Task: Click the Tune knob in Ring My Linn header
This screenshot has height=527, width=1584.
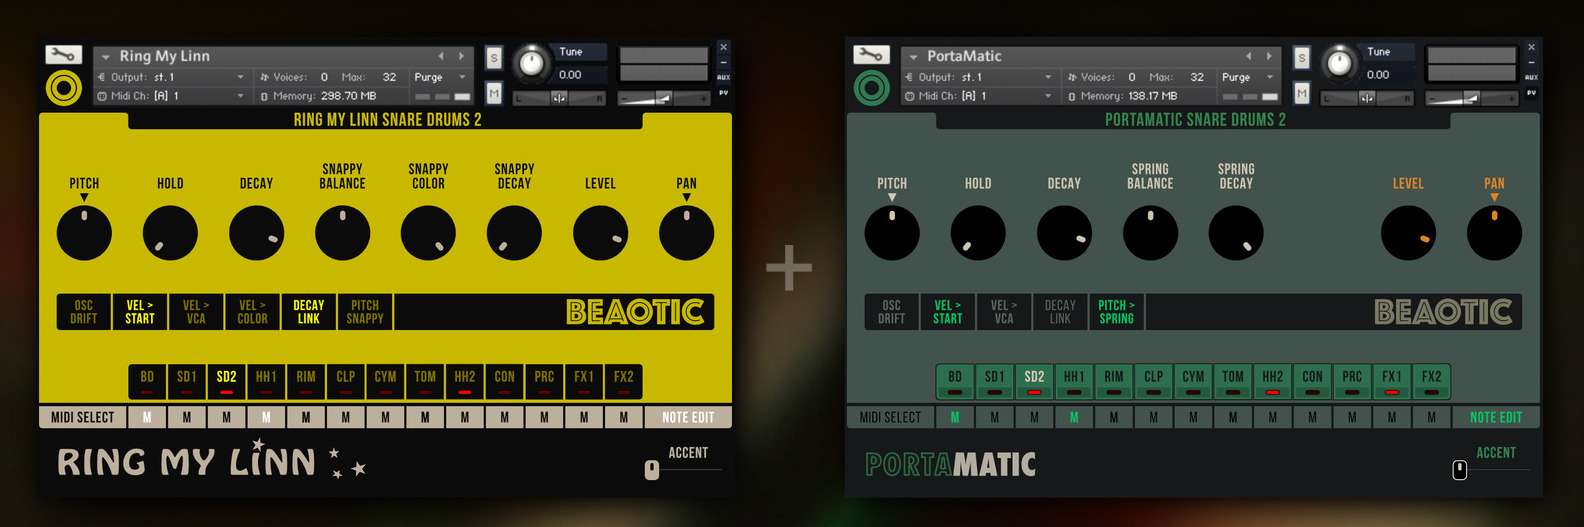Action: (532, 64)
